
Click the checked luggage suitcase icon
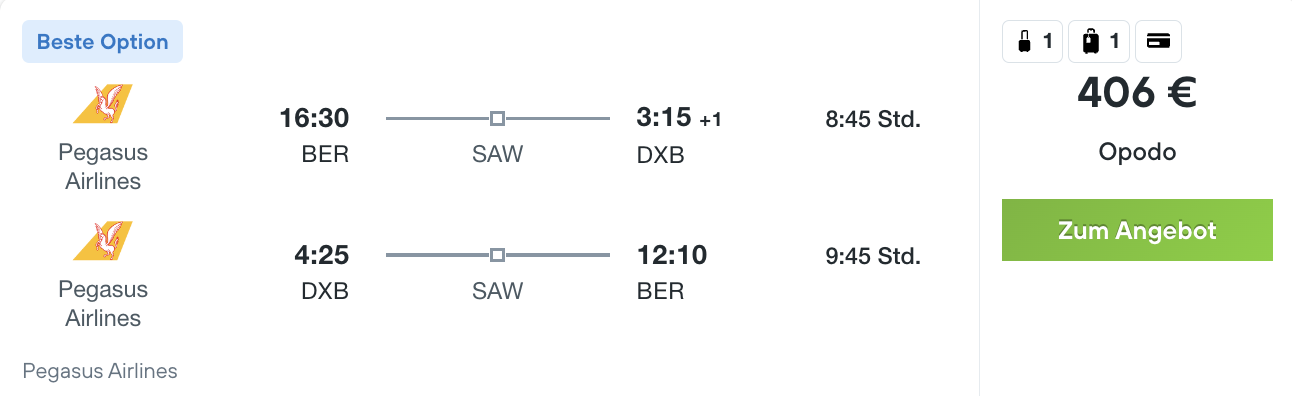click(x=1091, y=42)
